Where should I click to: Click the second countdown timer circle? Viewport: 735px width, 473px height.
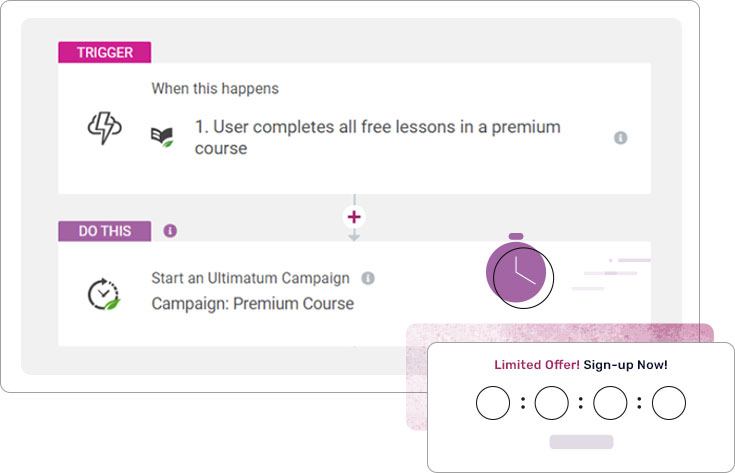click(551, 403)
